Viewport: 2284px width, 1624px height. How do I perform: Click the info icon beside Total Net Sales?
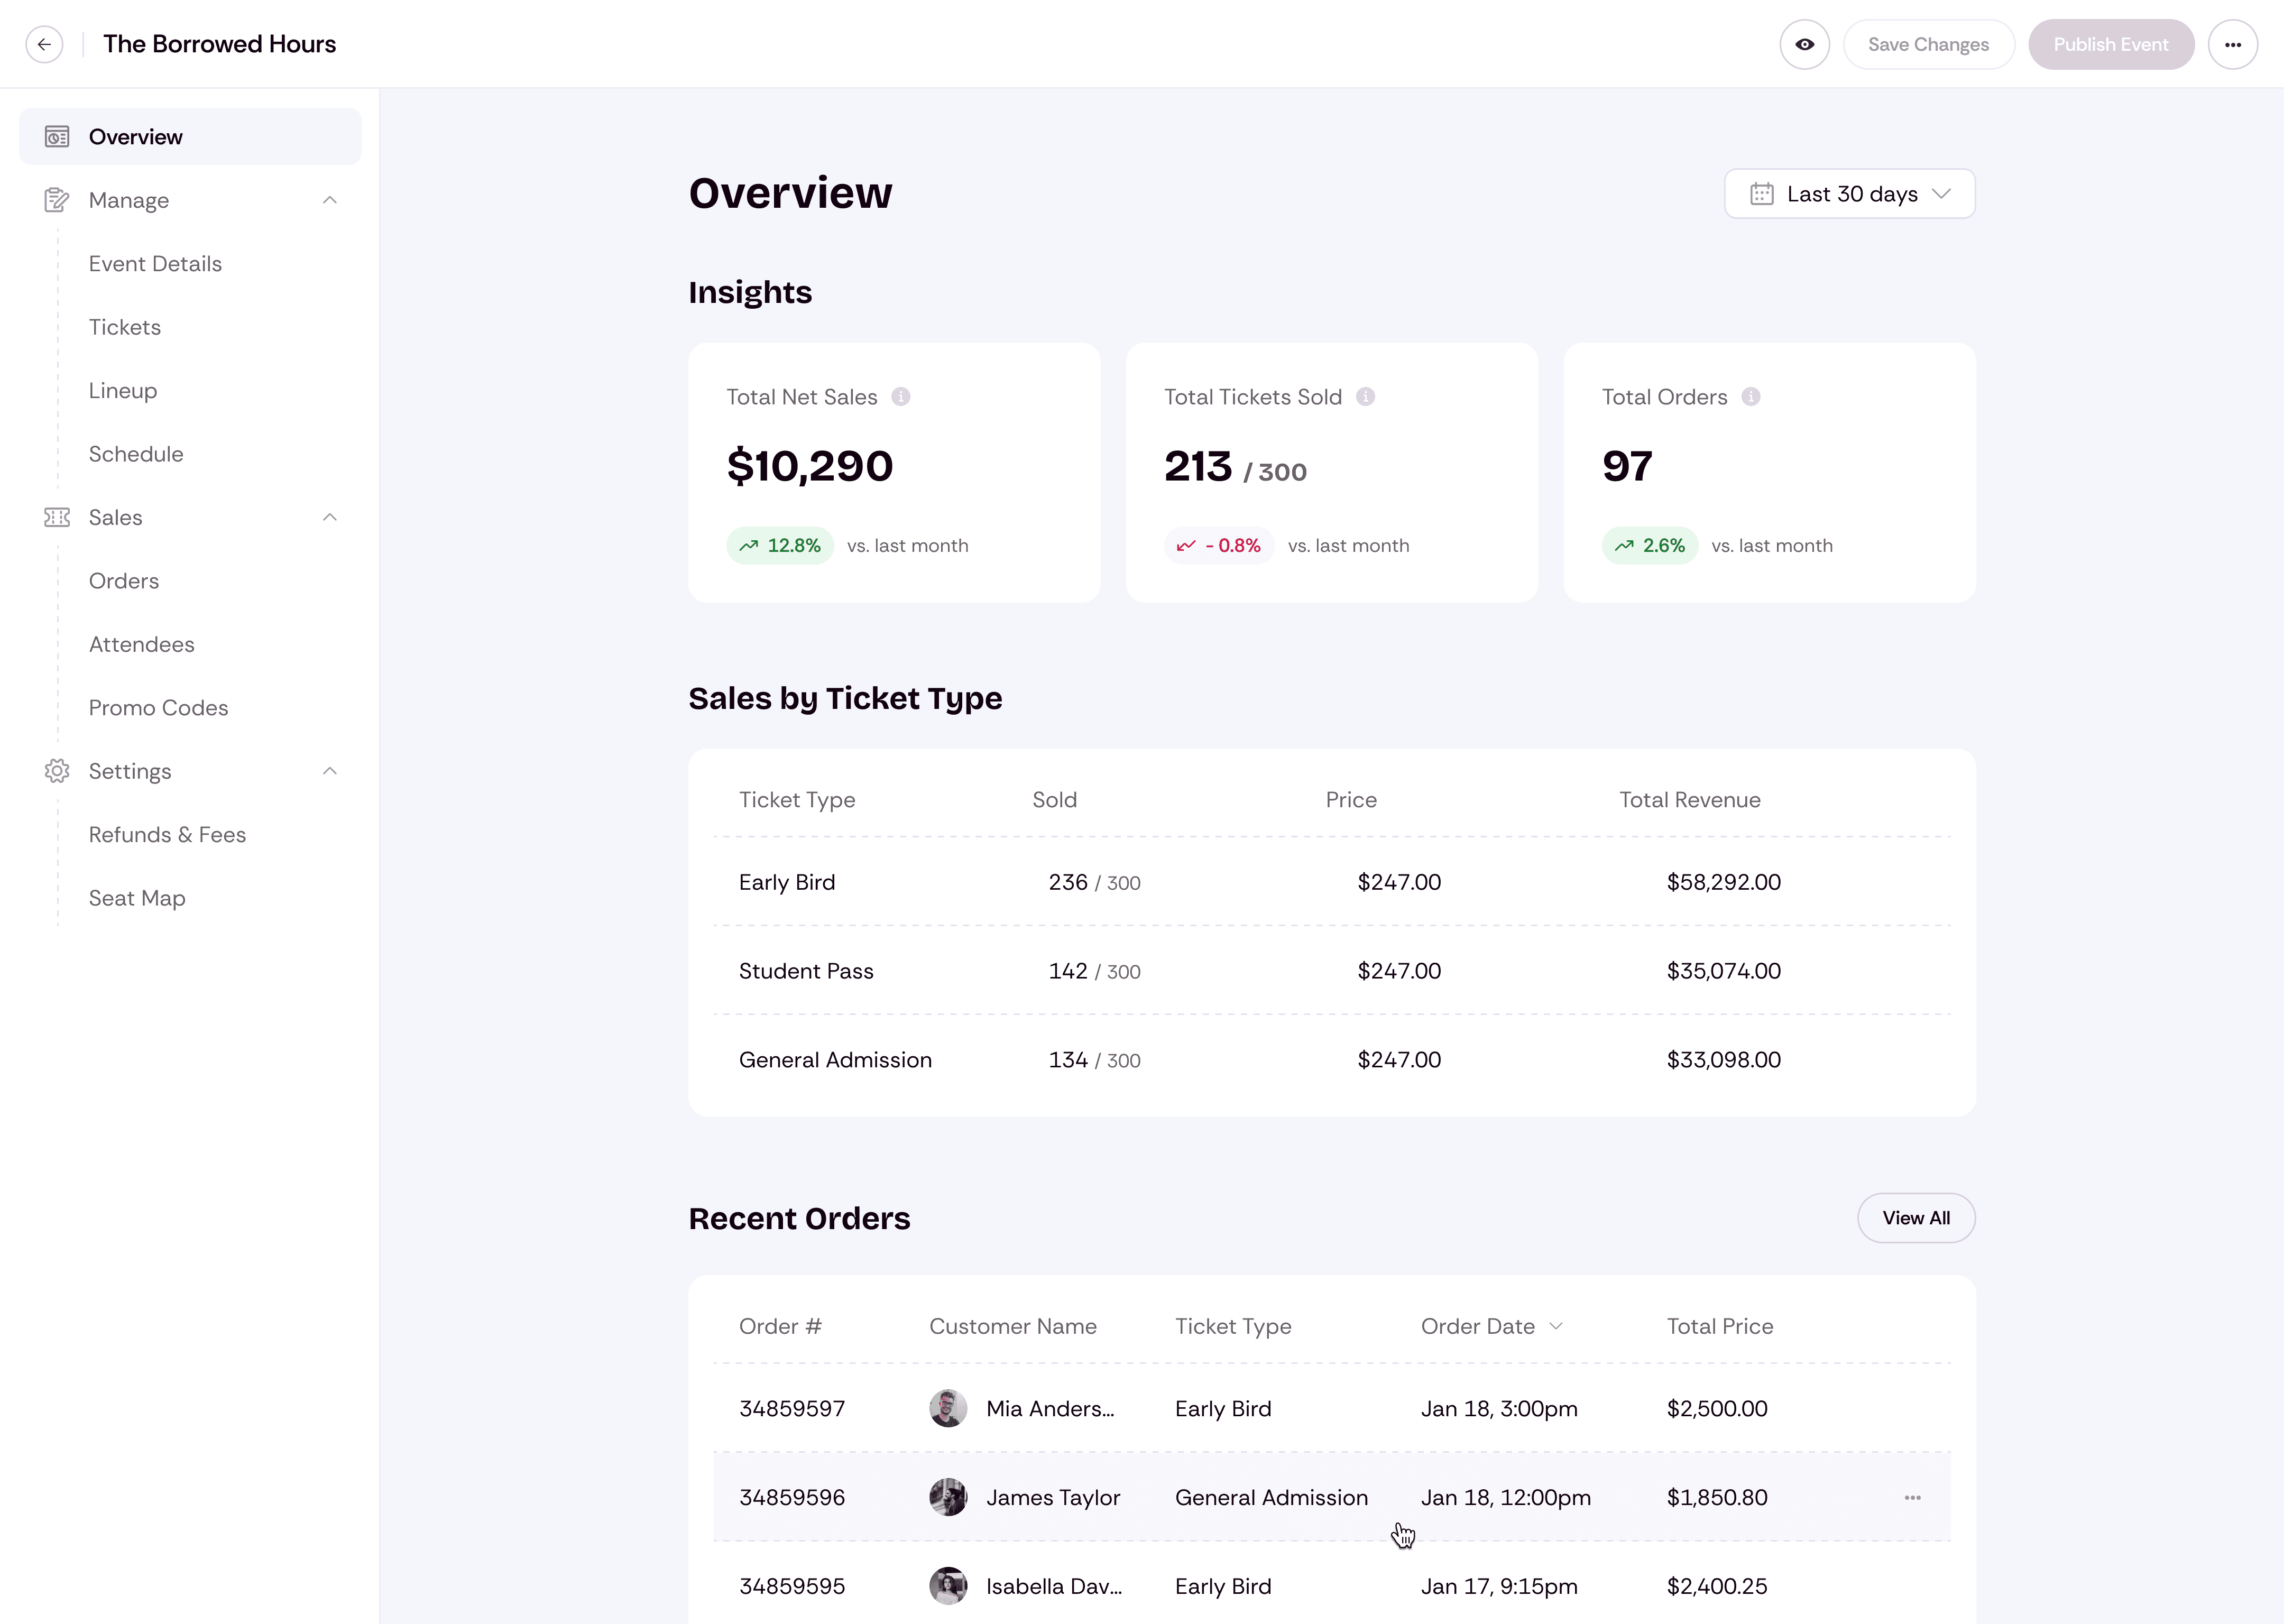[x=901, y=397]
